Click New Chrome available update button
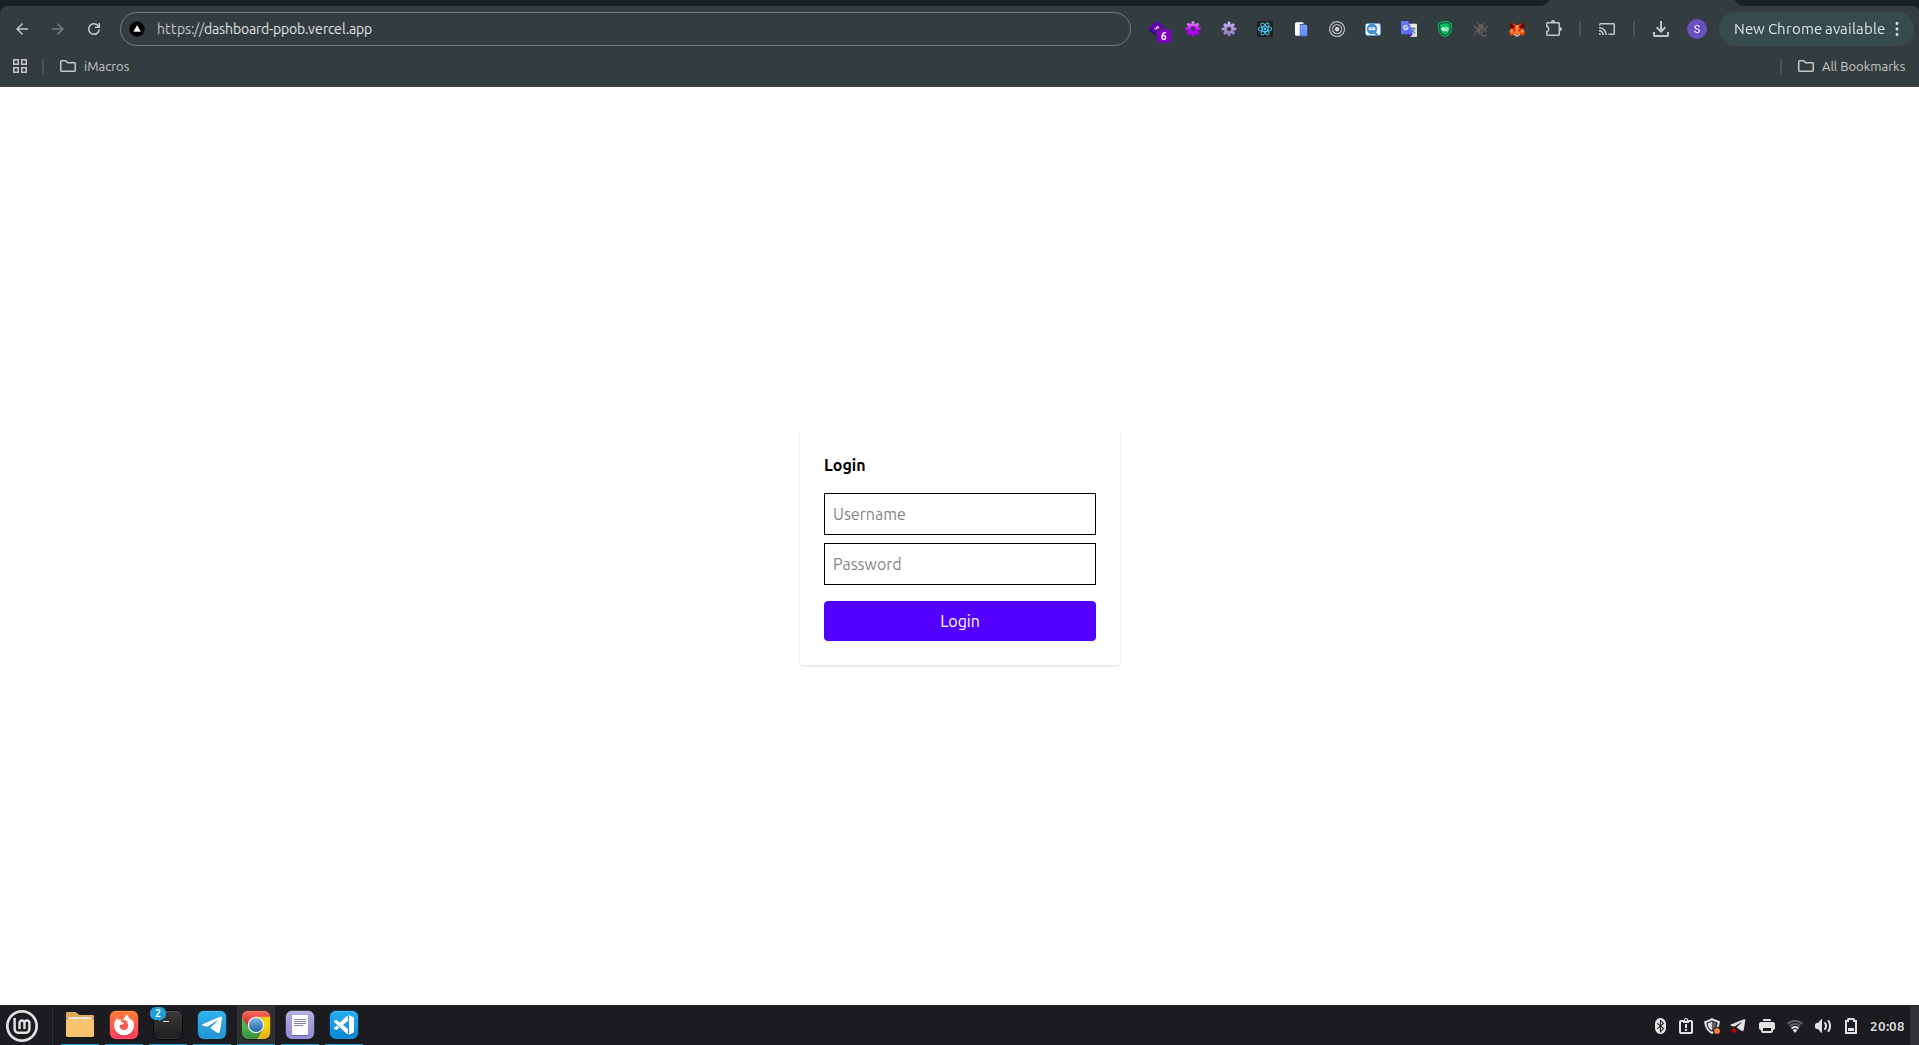The width and height of the screenshot is (1919, 1045). tap(1810, 28)
